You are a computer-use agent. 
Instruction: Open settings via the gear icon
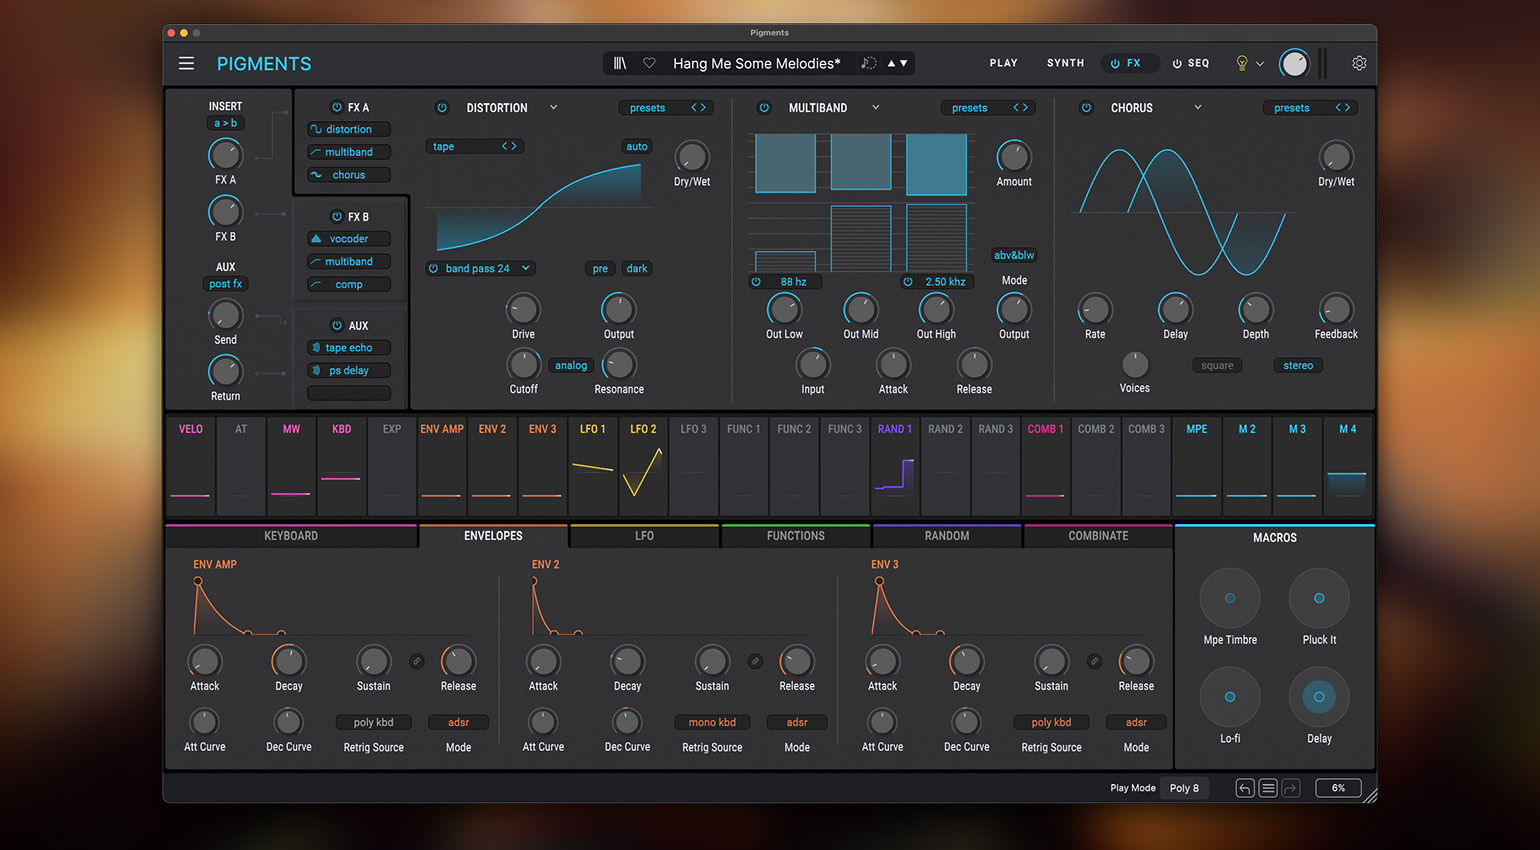click(x=1359, y=63)
